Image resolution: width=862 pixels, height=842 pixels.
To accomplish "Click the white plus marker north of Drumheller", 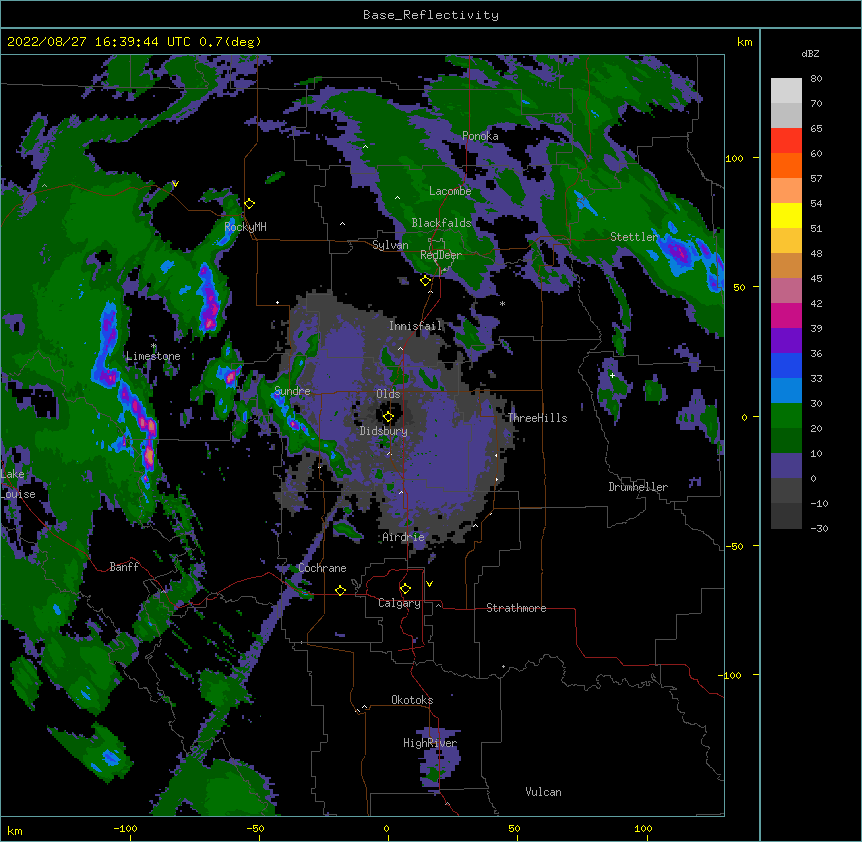I will (x=612, y=375).
